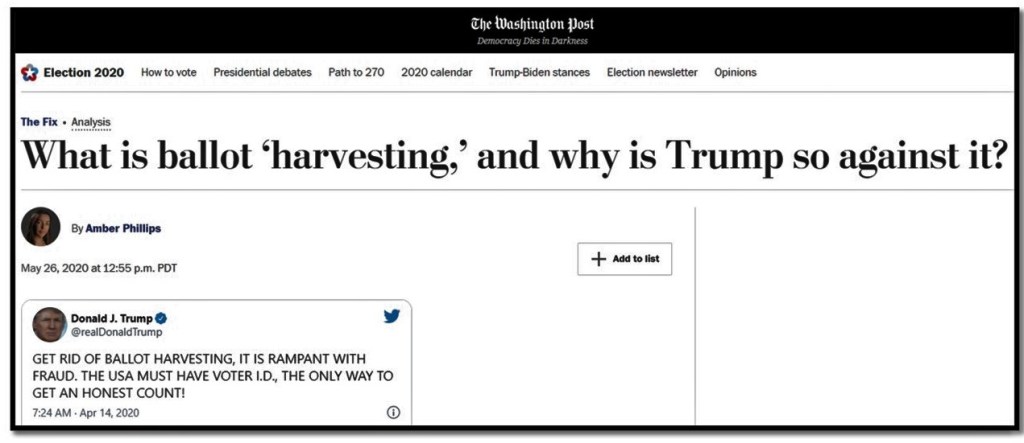Click the @realDonaldTrump handle
Image resolution: width=1024 pixels, height=443 pixels.
point(116,332)
